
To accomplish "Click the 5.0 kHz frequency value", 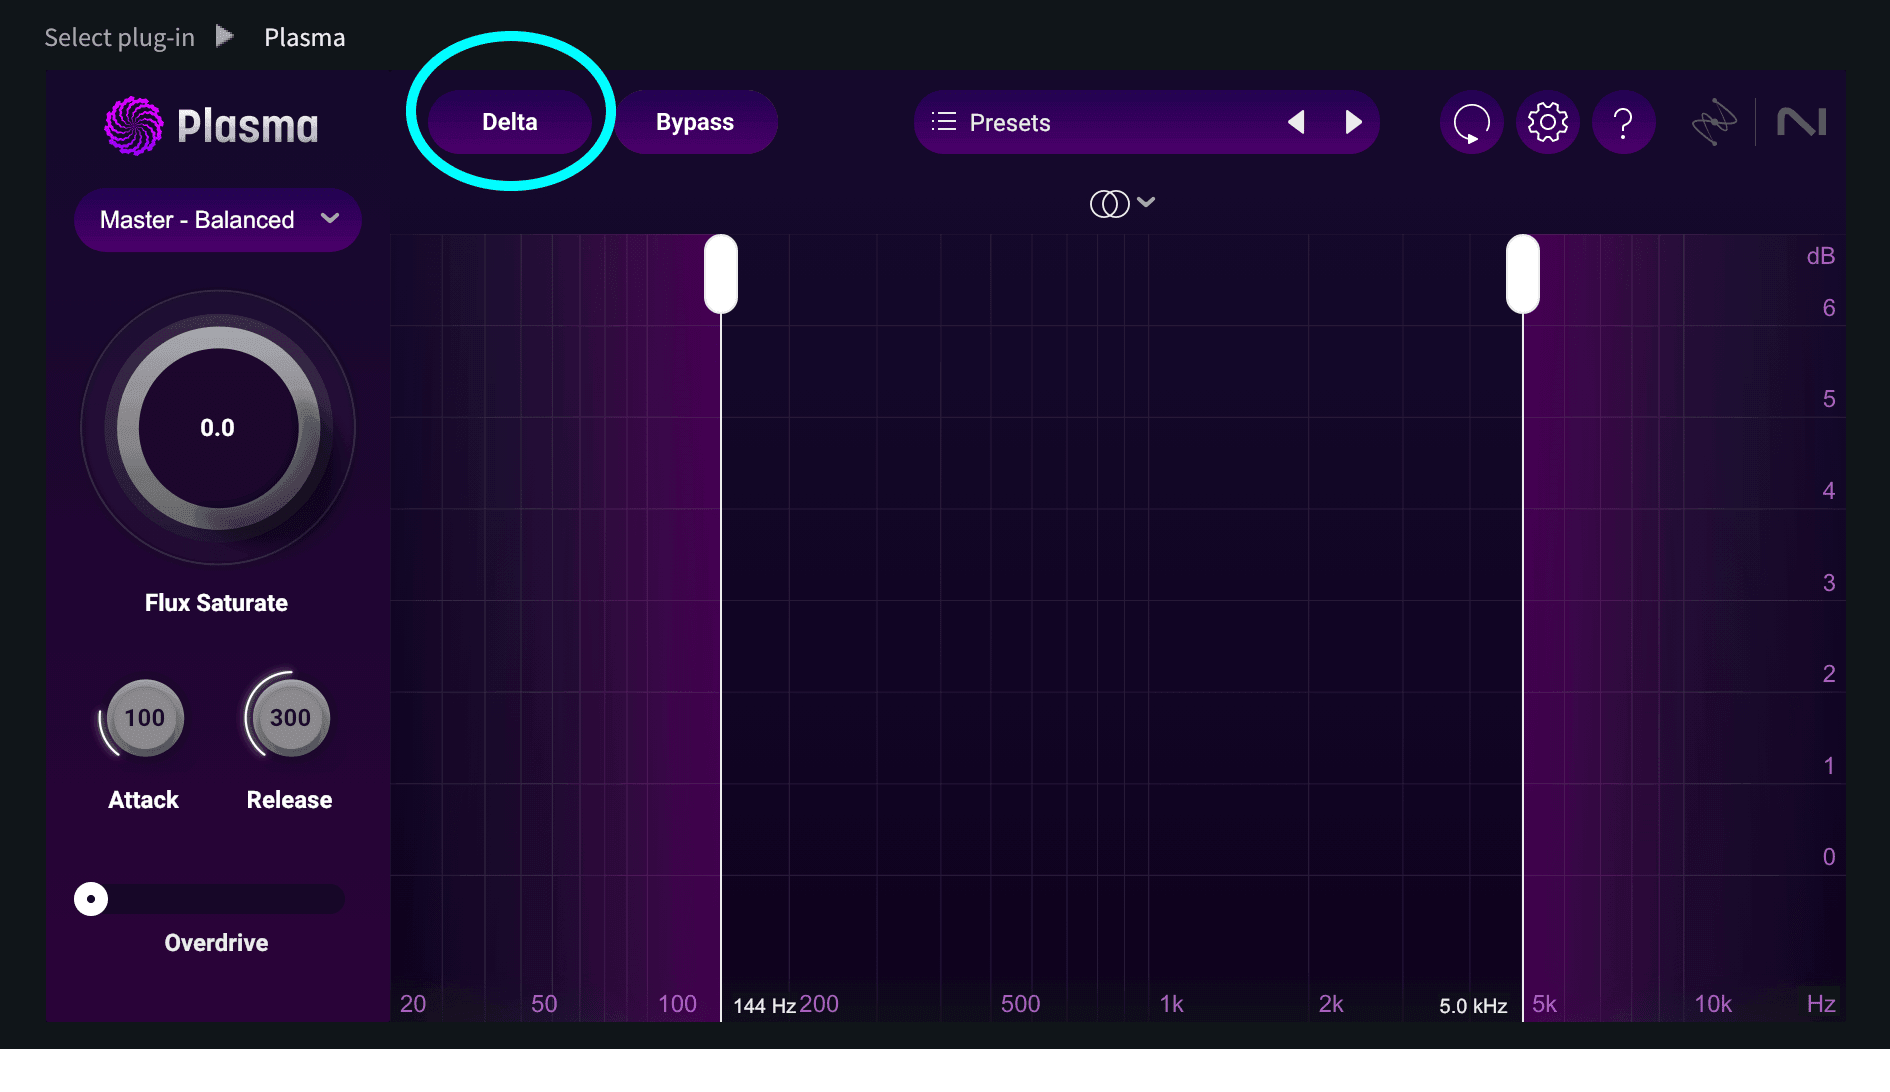I will pyautogui.click(x=1473, y=1006).
